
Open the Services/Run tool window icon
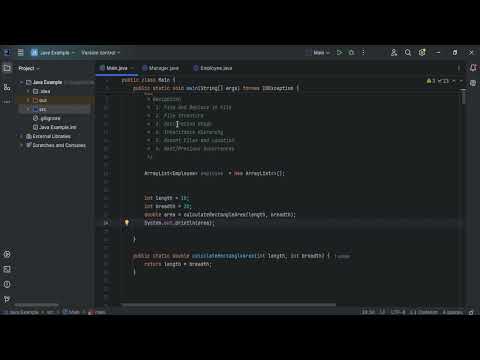point(7,254)
